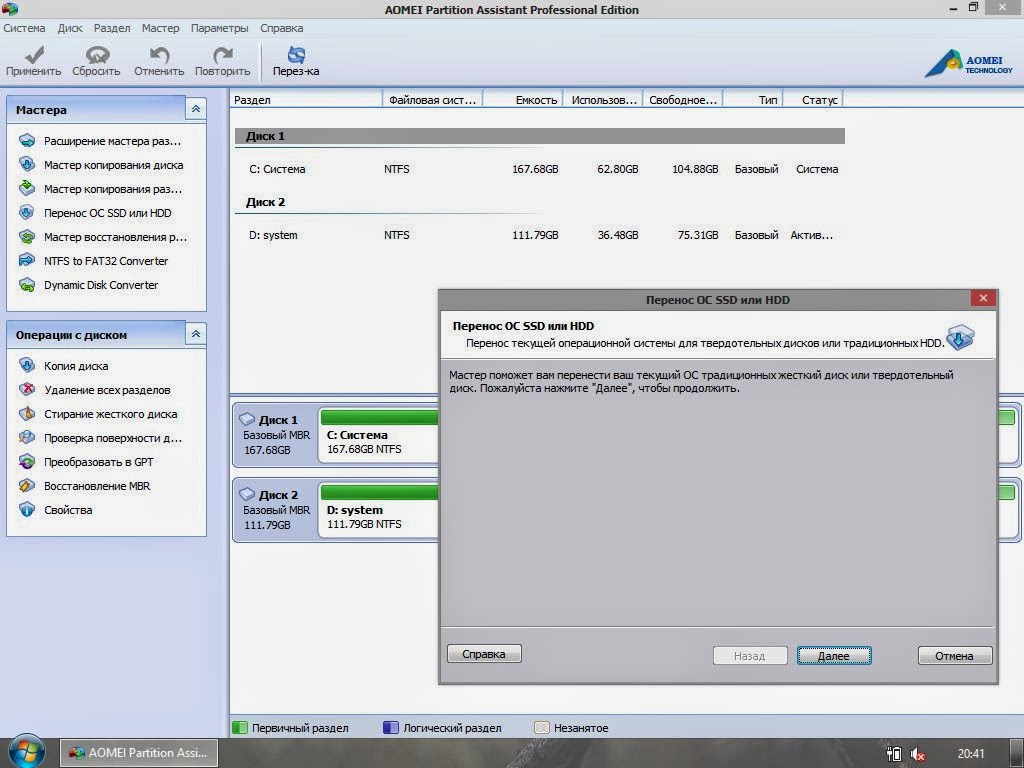Click Отмена button in migration dialog

955,656
